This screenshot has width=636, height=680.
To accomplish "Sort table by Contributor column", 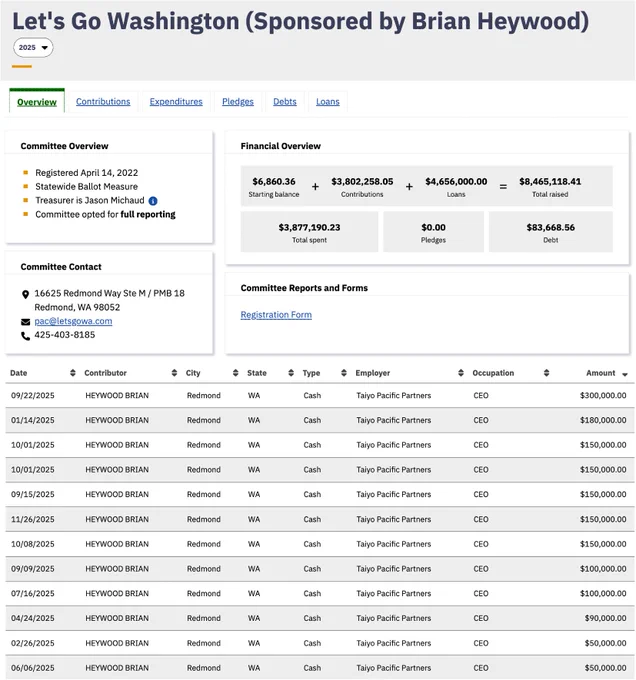I will [x=174, y=373].
